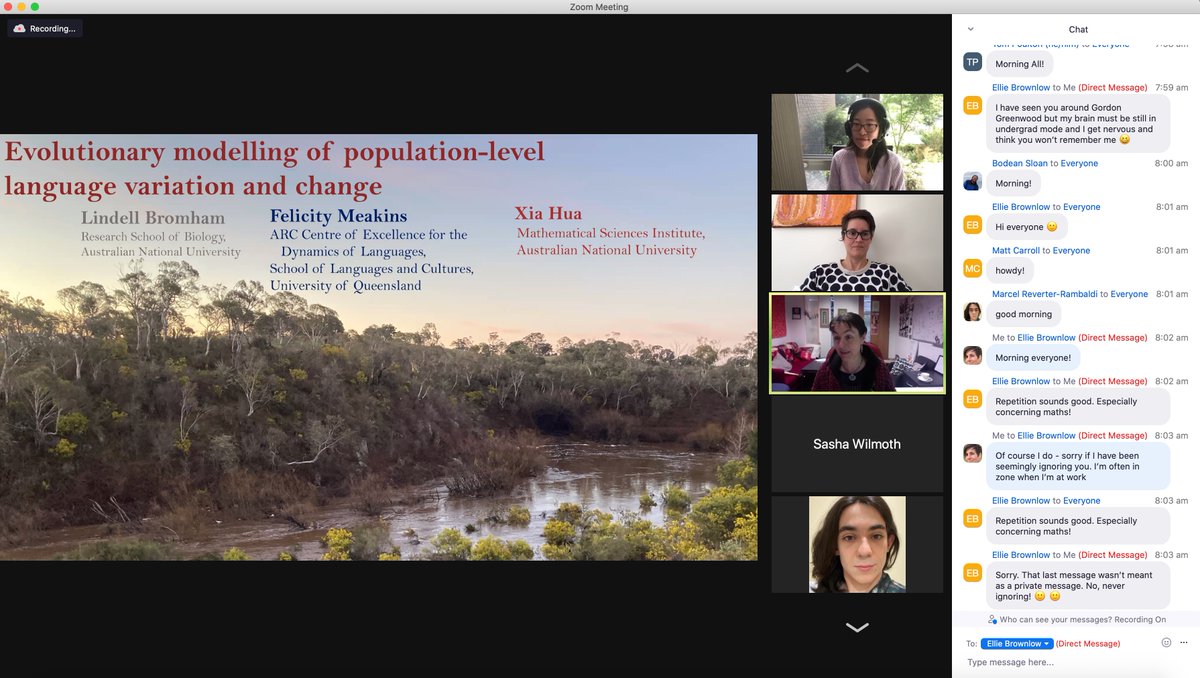Click the sender name 'Marcel Reverter-Rambaldi'
1200x678 pixels.
click(x=1045, y=294)
